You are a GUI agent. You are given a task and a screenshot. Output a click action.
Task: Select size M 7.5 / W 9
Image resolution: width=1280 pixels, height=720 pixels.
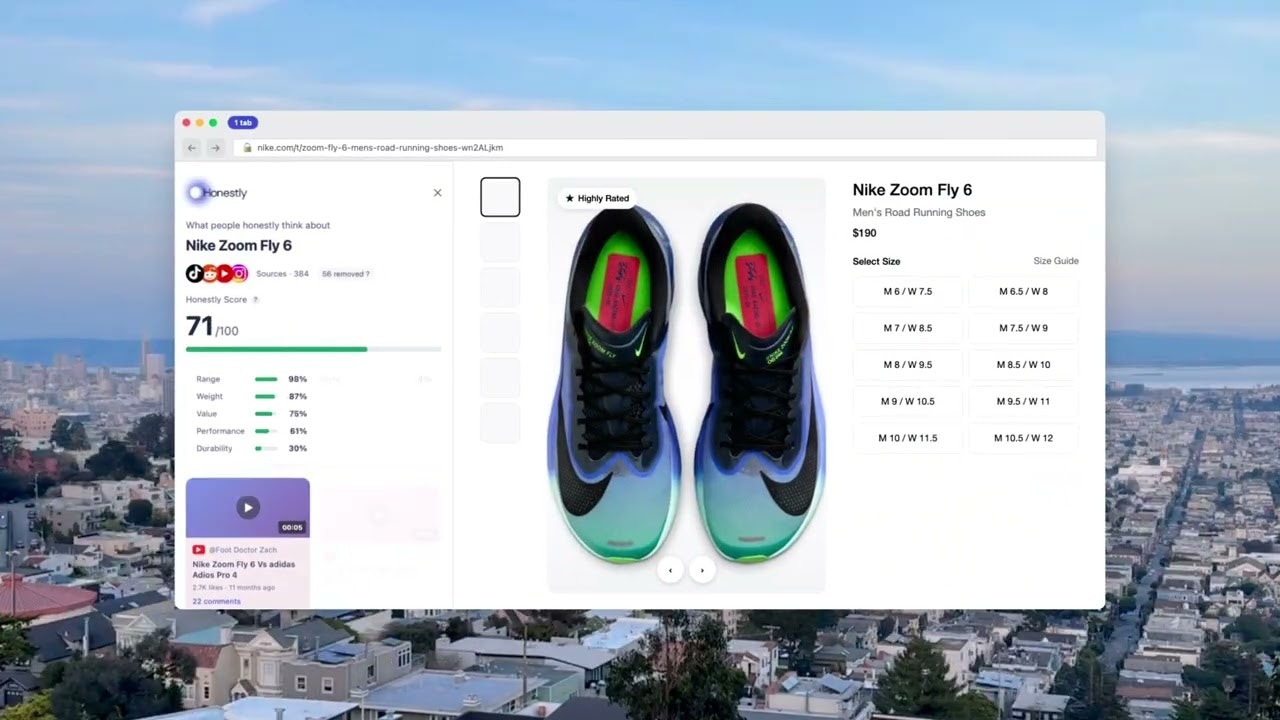point(1023,328)
